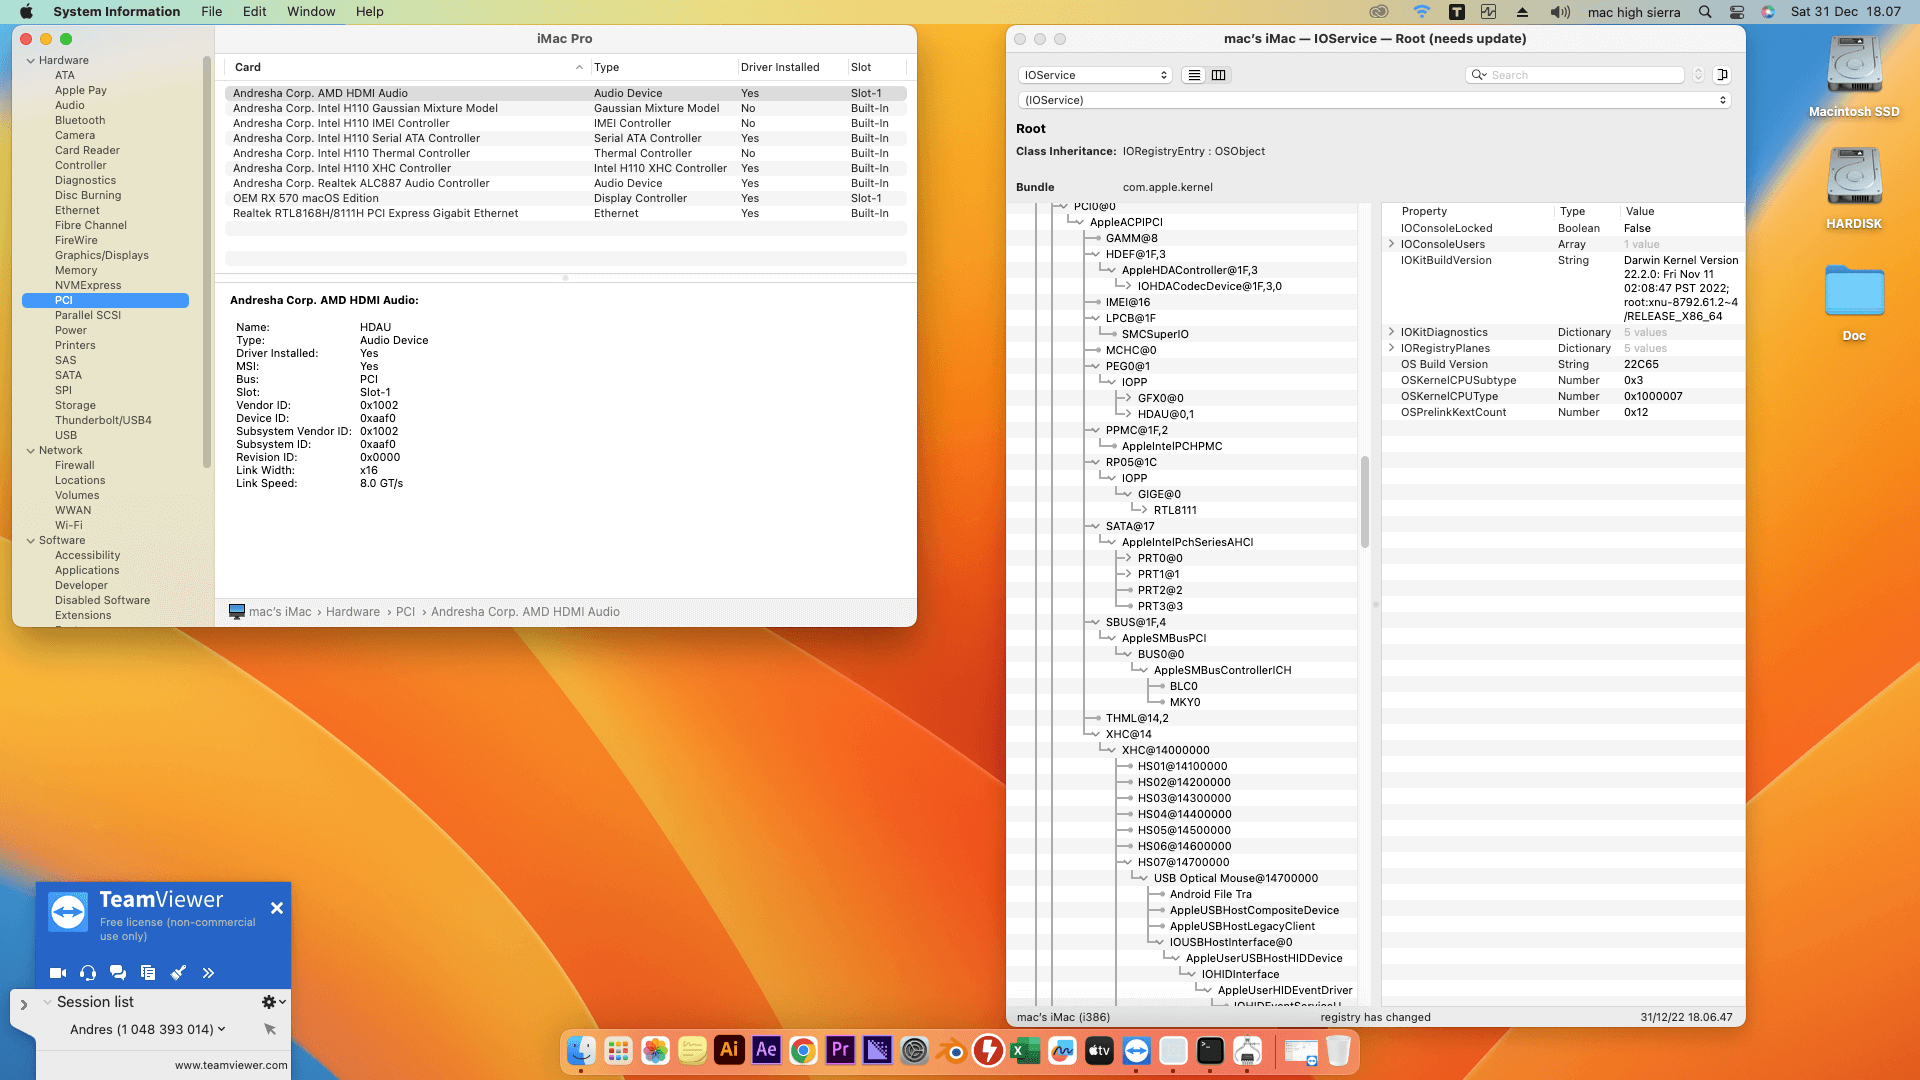Open Illustrator from the Dock
Image resolution: width=1920 pixels, height=1080 pixels.
729,1051
